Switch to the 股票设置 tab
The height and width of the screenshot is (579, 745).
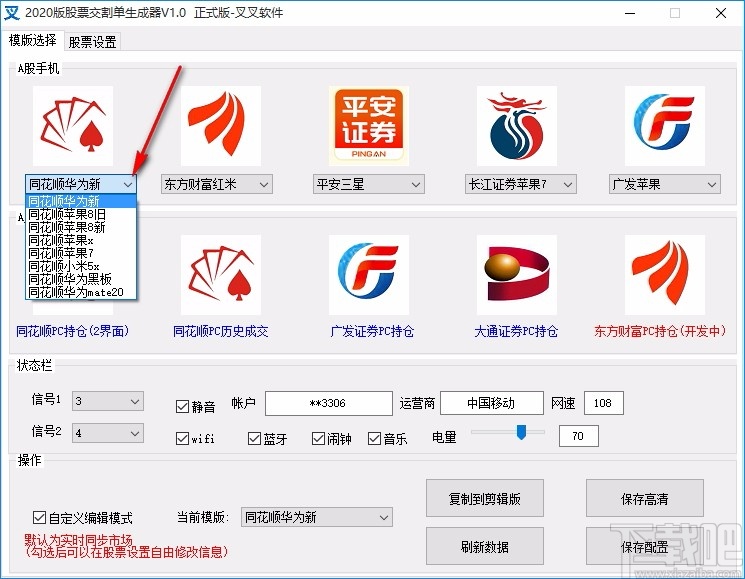(x=92, y=42)
